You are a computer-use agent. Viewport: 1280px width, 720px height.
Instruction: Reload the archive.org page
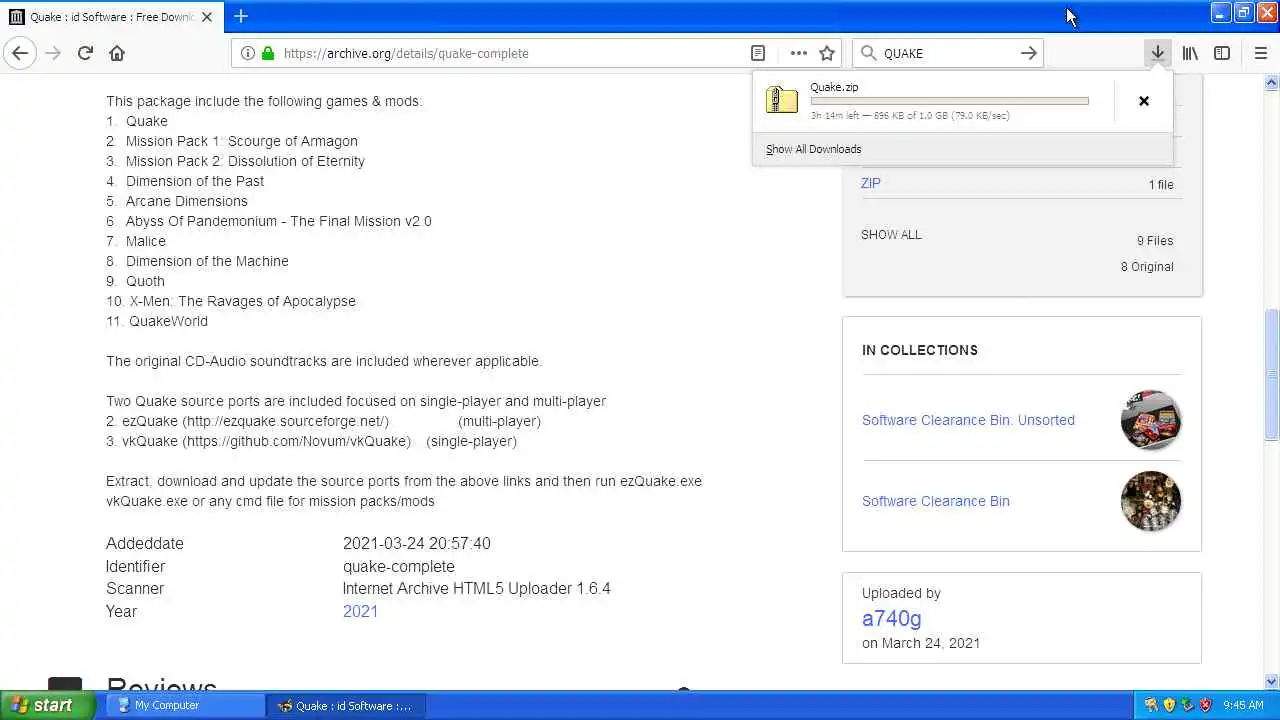85,53
